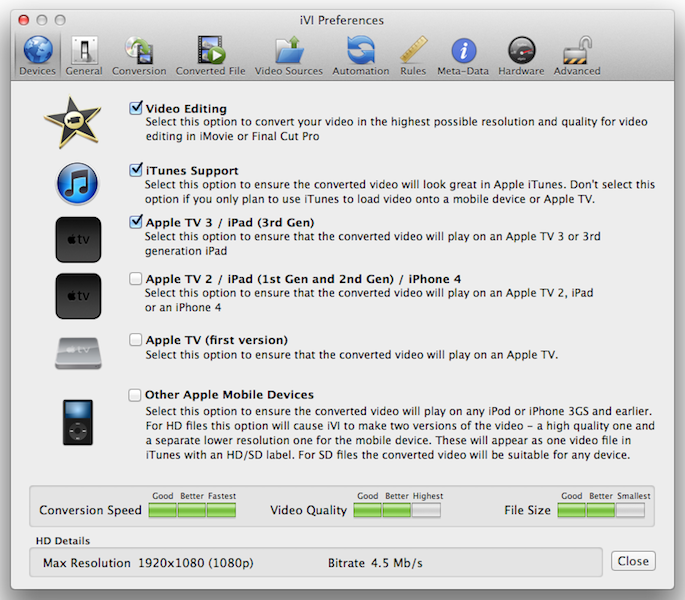Open the General preferences pane
Screen dimensions: 685x600
84,54
